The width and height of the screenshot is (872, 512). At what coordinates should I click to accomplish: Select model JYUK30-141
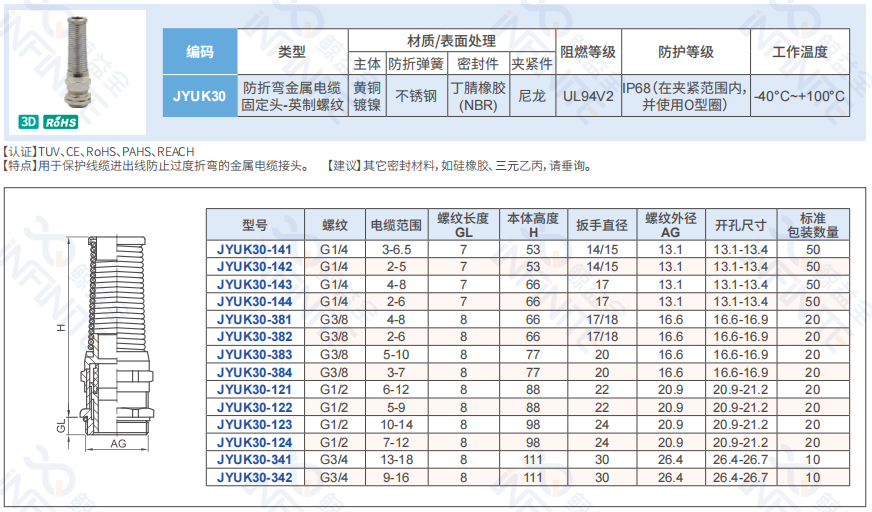pyautogui.click(x=255, y=249)
